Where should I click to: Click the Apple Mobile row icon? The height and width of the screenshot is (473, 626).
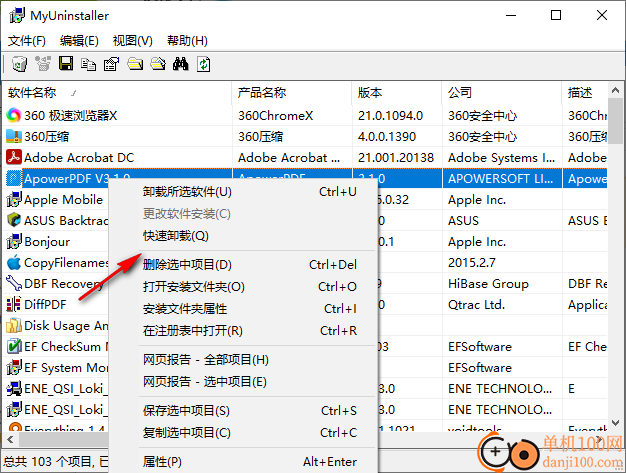(x=14, y=199)
